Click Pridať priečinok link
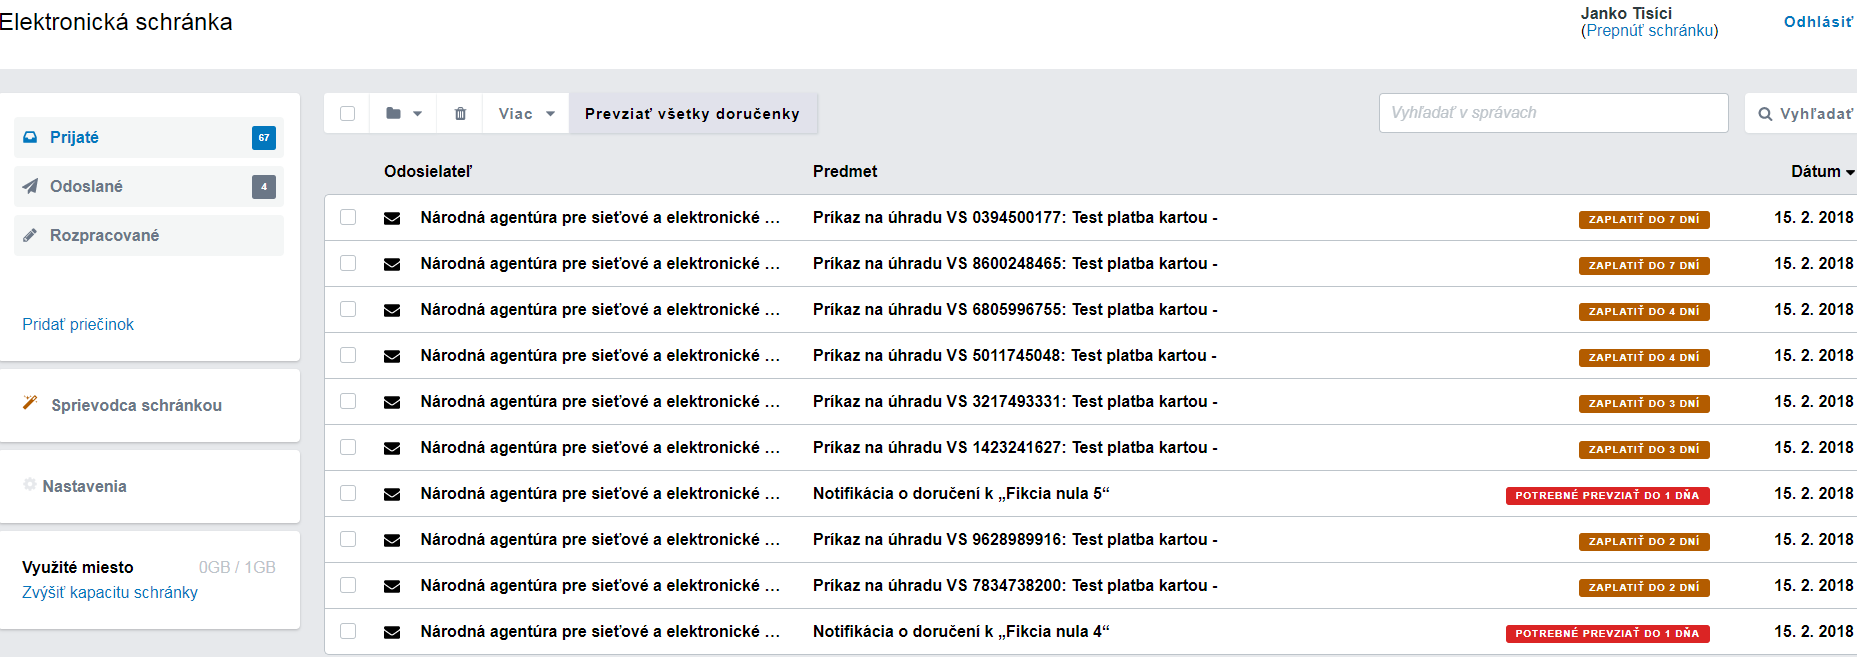The image size is (1857, 657). [x=78, y=324]
